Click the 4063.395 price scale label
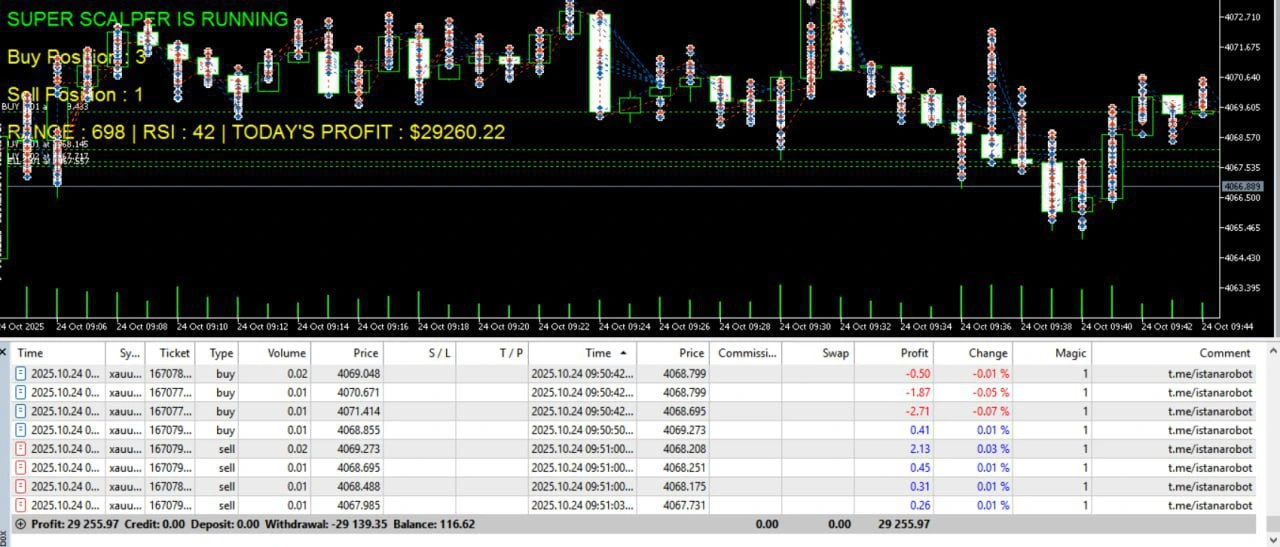This screenshot has width=1280, height=547. pos(1242,288)
